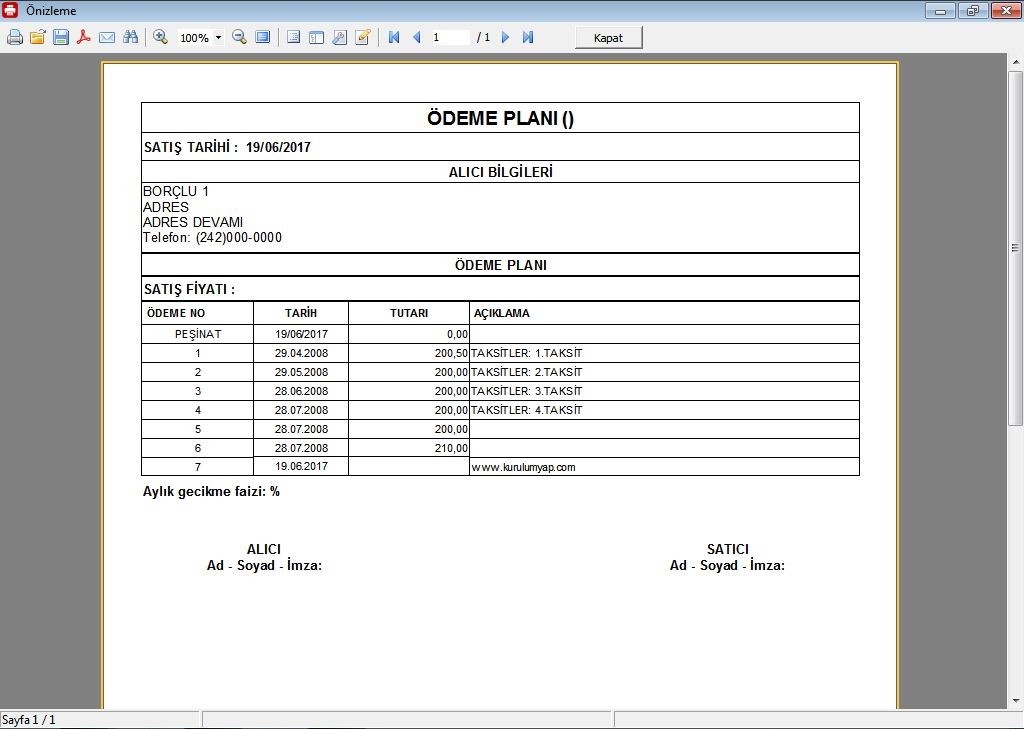Export to PDF using Acrobat icon
This screenshot has width=1024, height=729.
tap(84, 37)
